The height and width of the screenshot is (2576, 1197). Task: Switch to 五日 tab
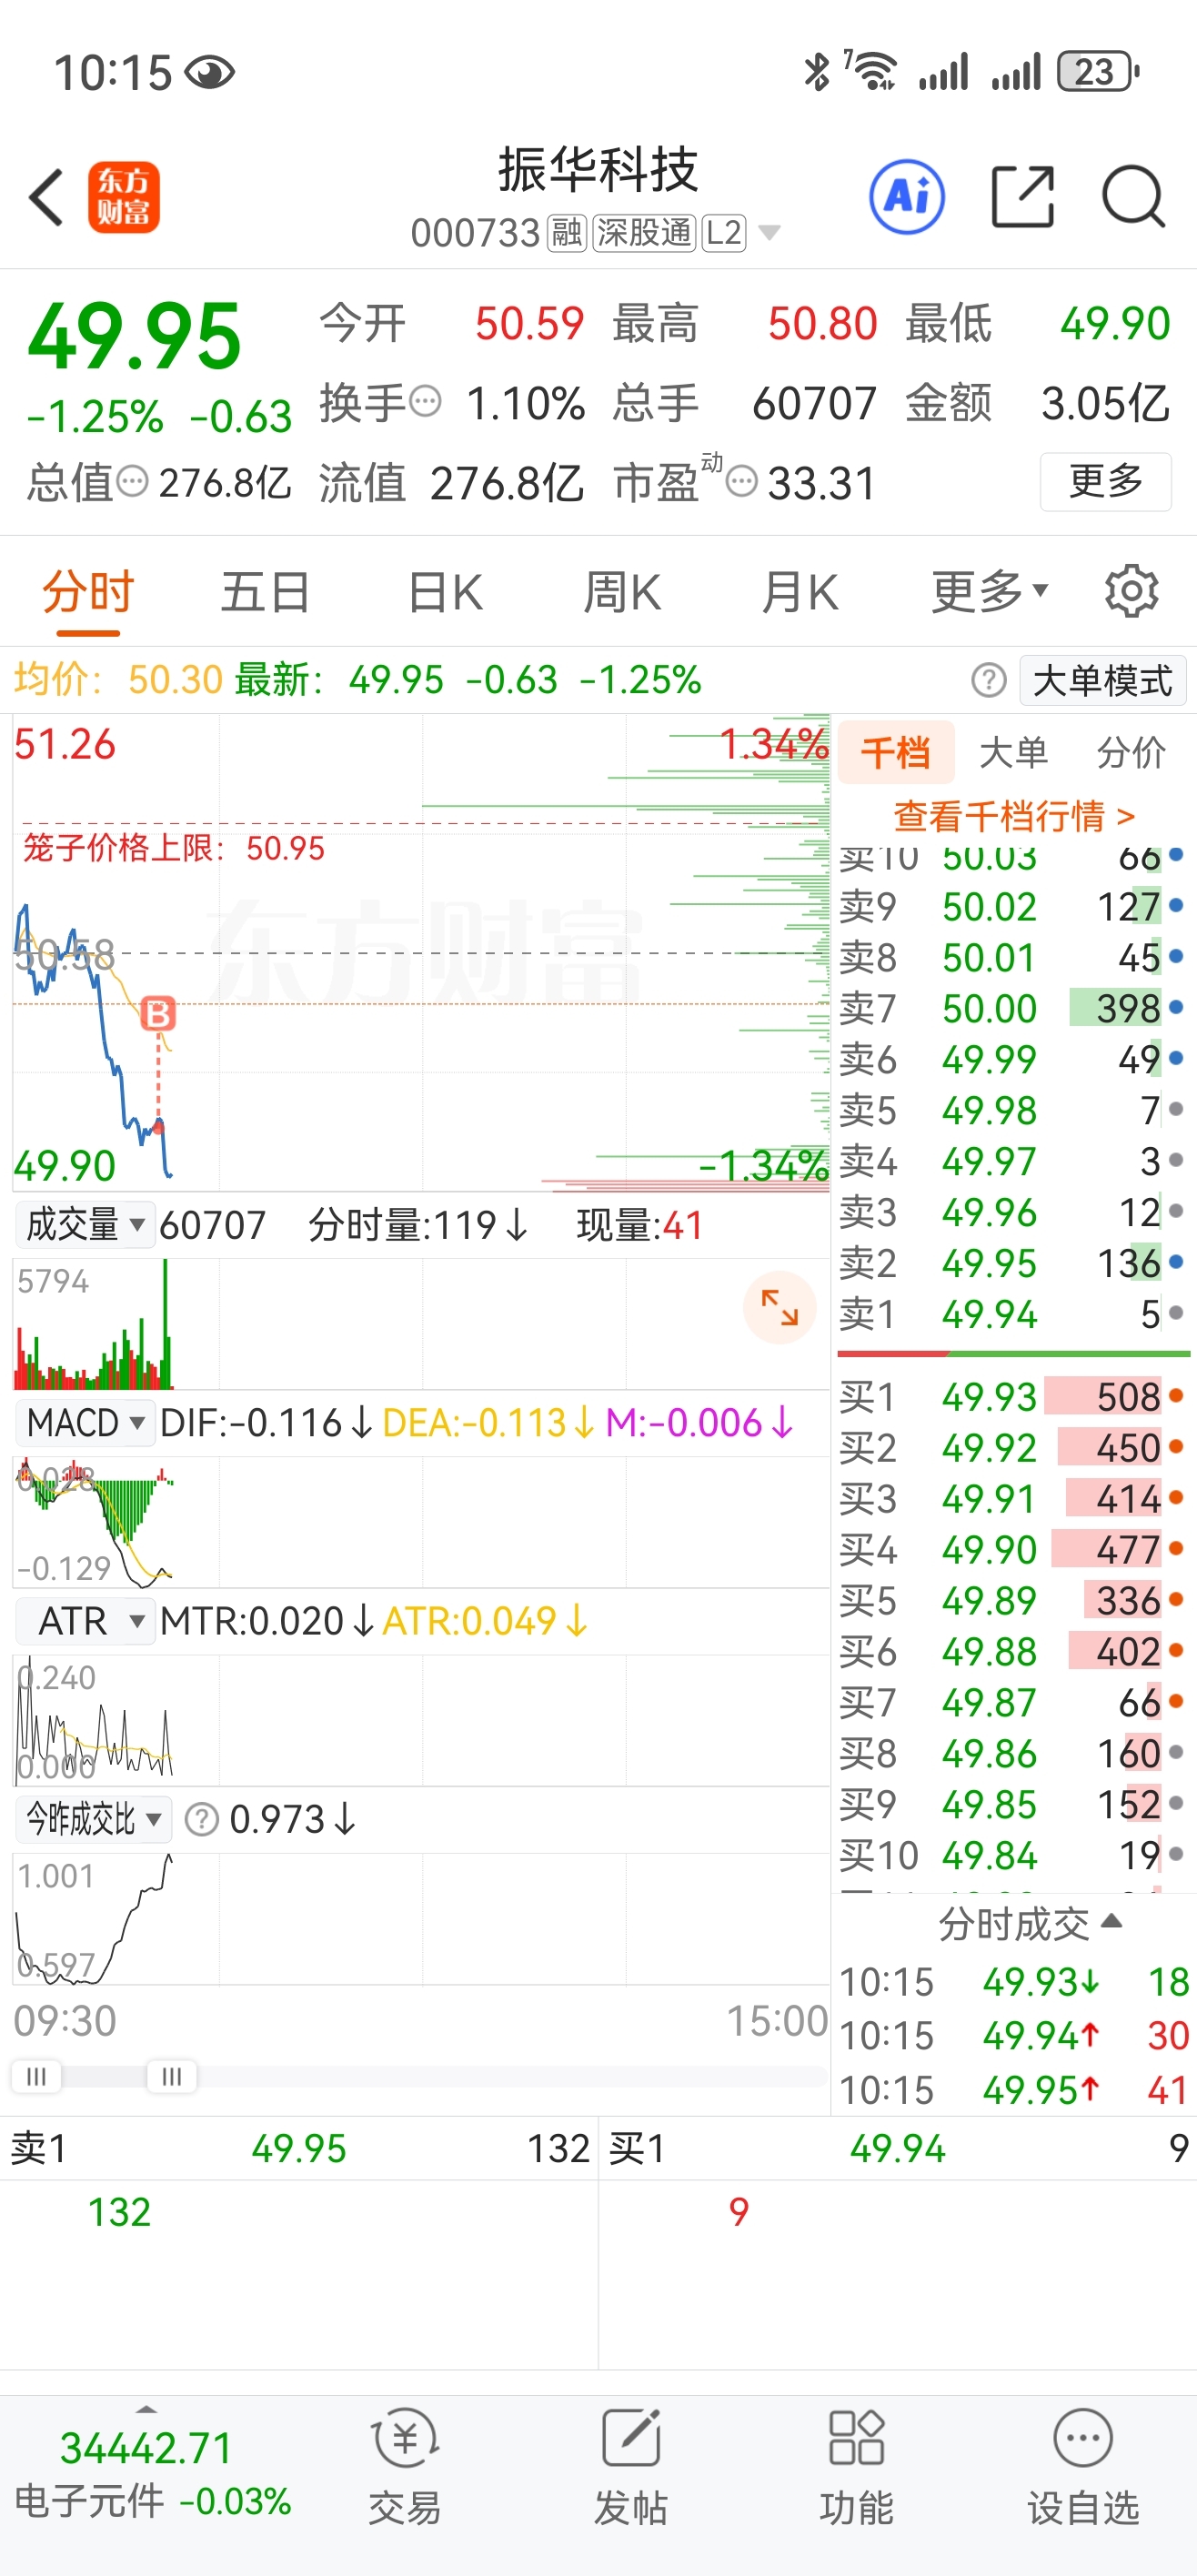265,591
